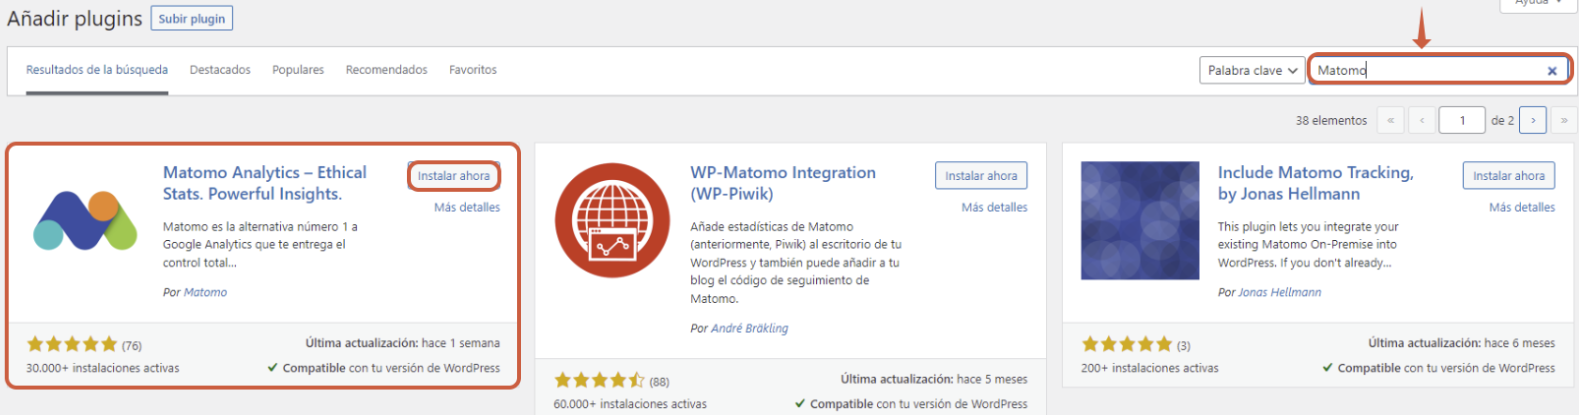Clear the Matomo search field with the X
This screenshot has height=415, width=1579.
pyautogui.click(x=1552, y=70)
